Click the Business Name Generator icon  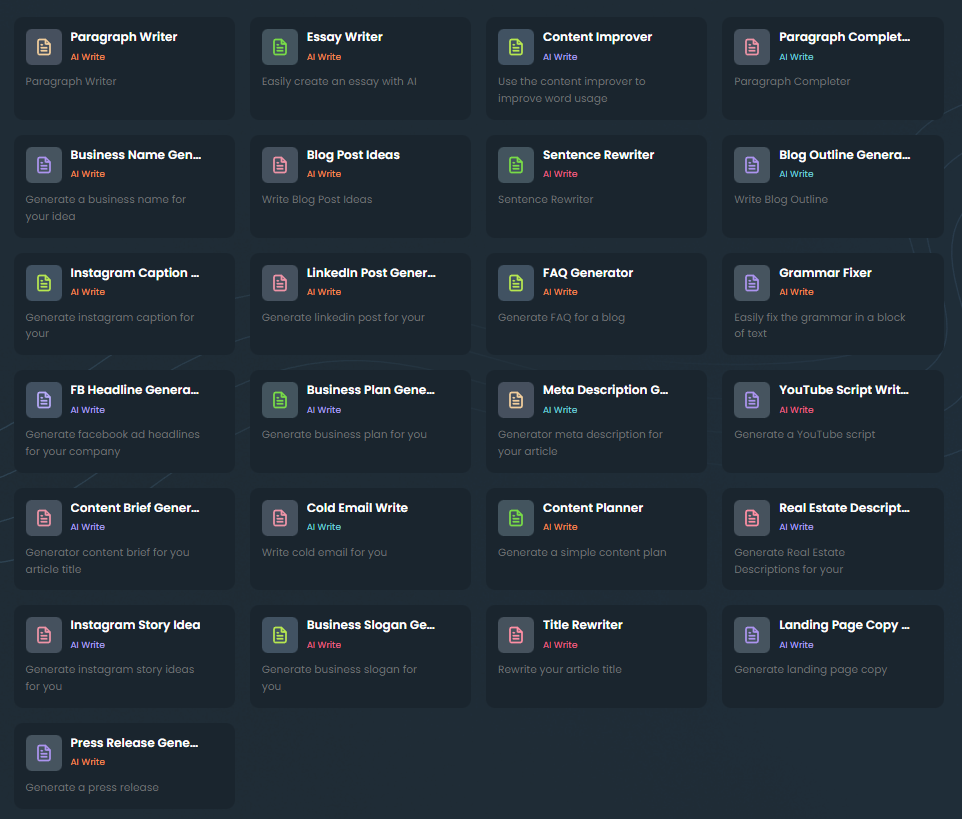44,165
